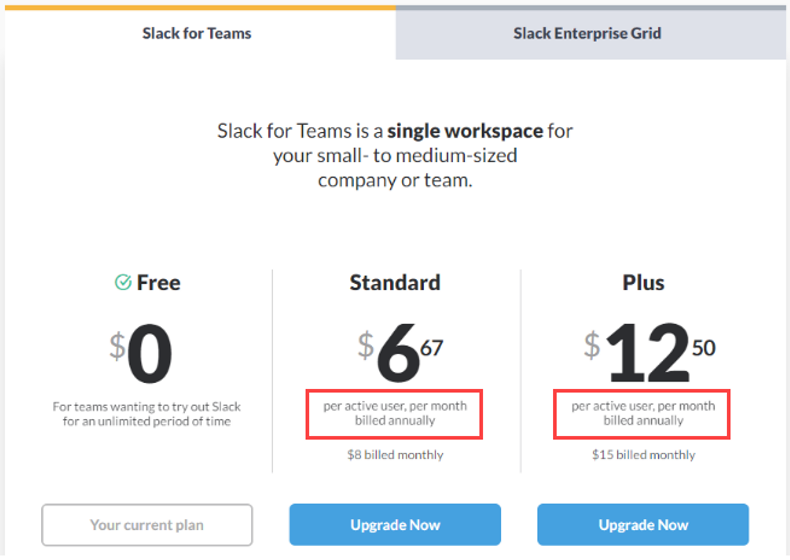Click the green checkmark beside Free
Image resolution: width=790 pixels, height=560 pixels.
123,283
